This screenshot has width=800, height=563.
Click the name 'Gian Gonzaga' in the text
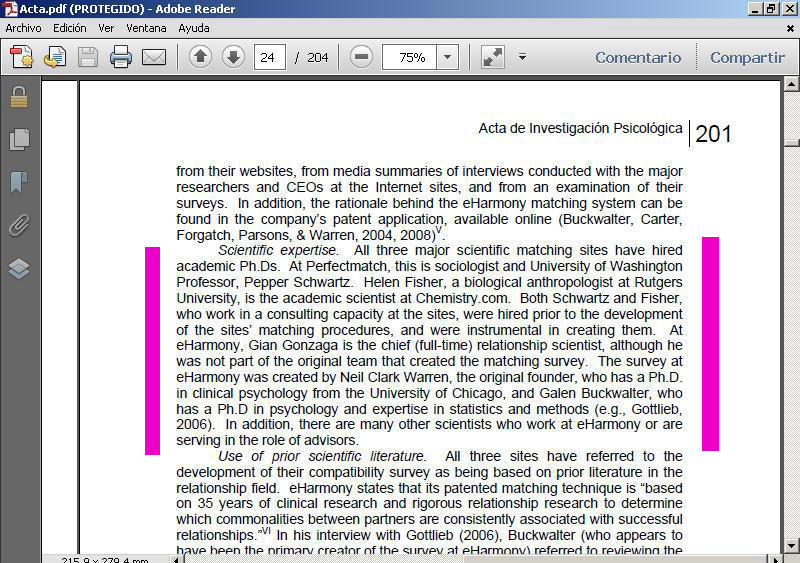click(293, 346)
